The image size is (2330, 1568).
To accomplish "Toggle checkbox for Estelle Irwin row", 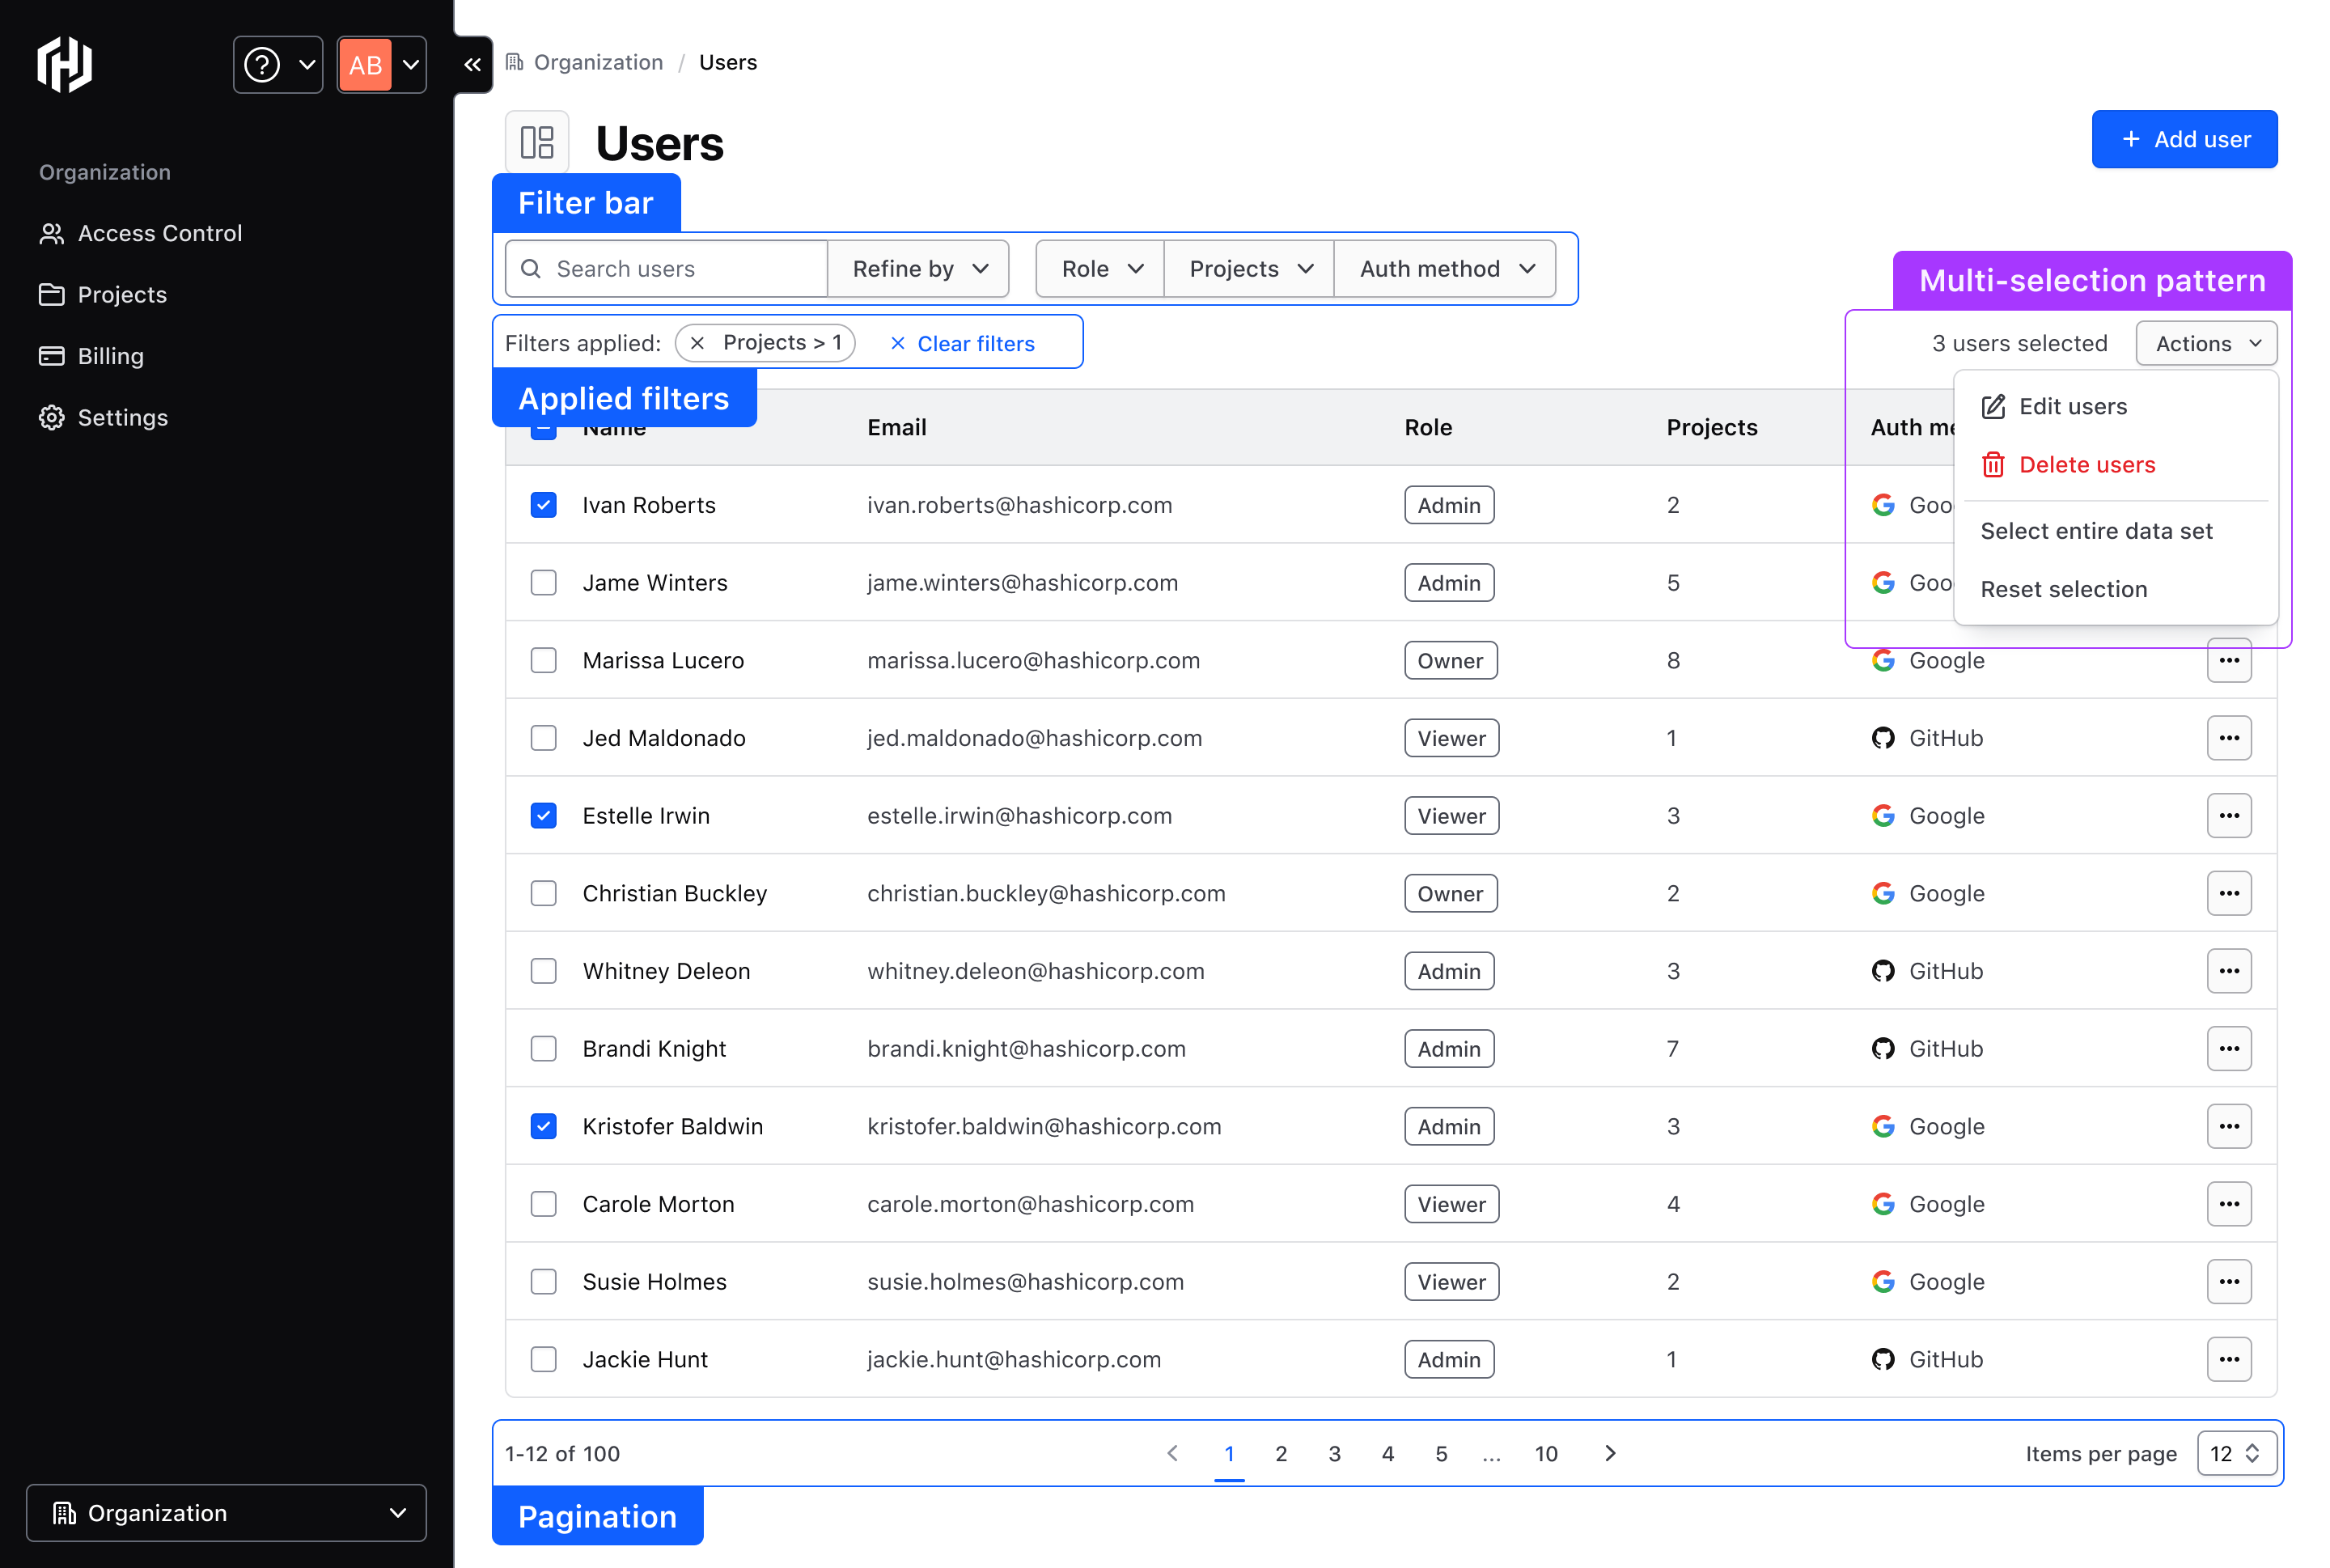I will pyautogui.click(x=544, y=816).
